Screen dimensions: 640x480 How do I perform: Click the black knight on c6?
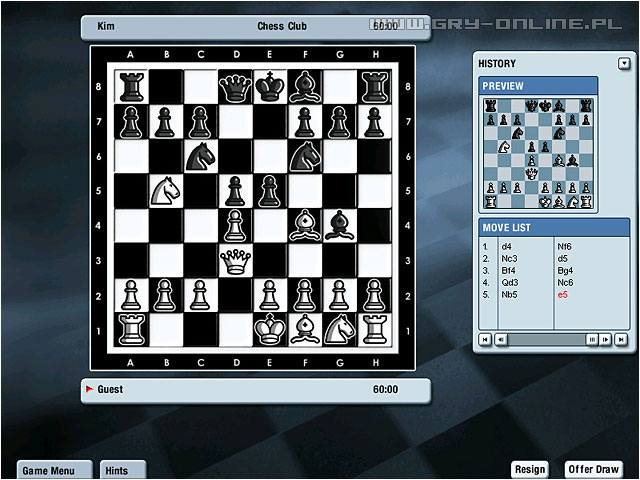[200, 155]
